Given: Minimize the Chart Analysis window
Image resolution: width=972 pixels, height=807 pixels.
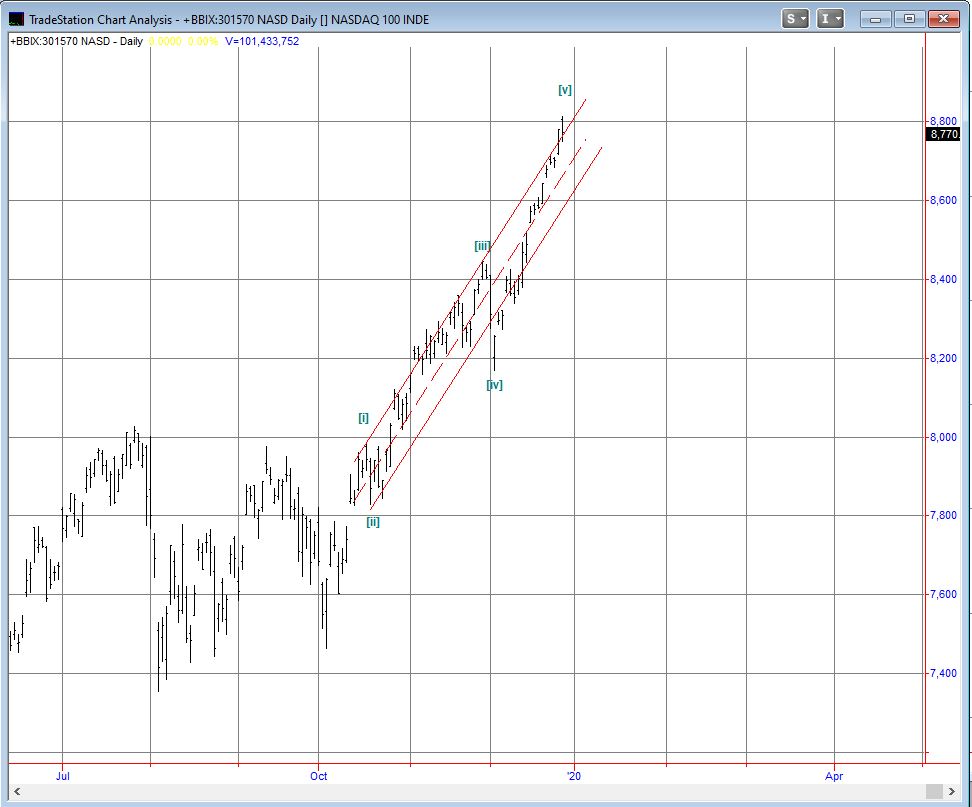Looking at the screenshot, I should coord(876,18).
